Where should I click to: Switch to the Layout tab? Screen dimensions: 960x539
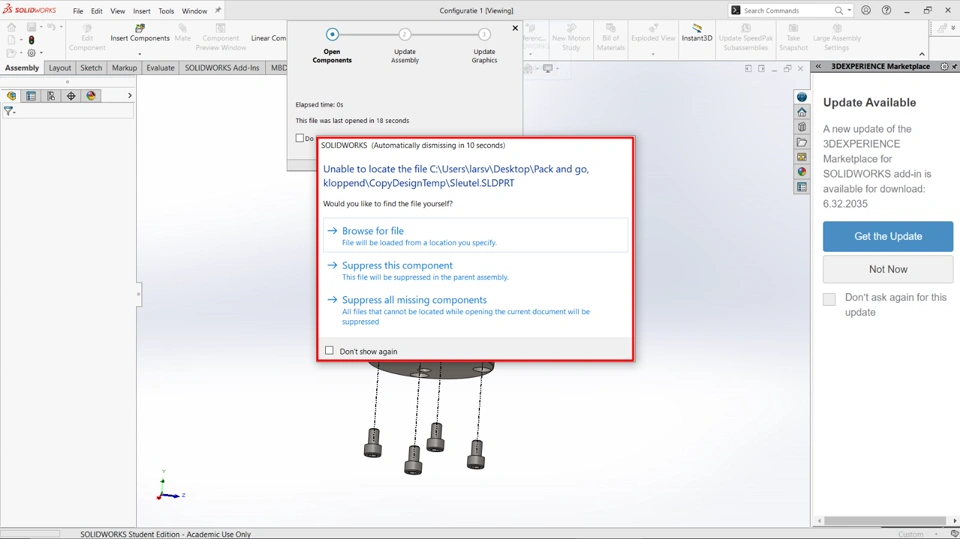pos(59,68)
